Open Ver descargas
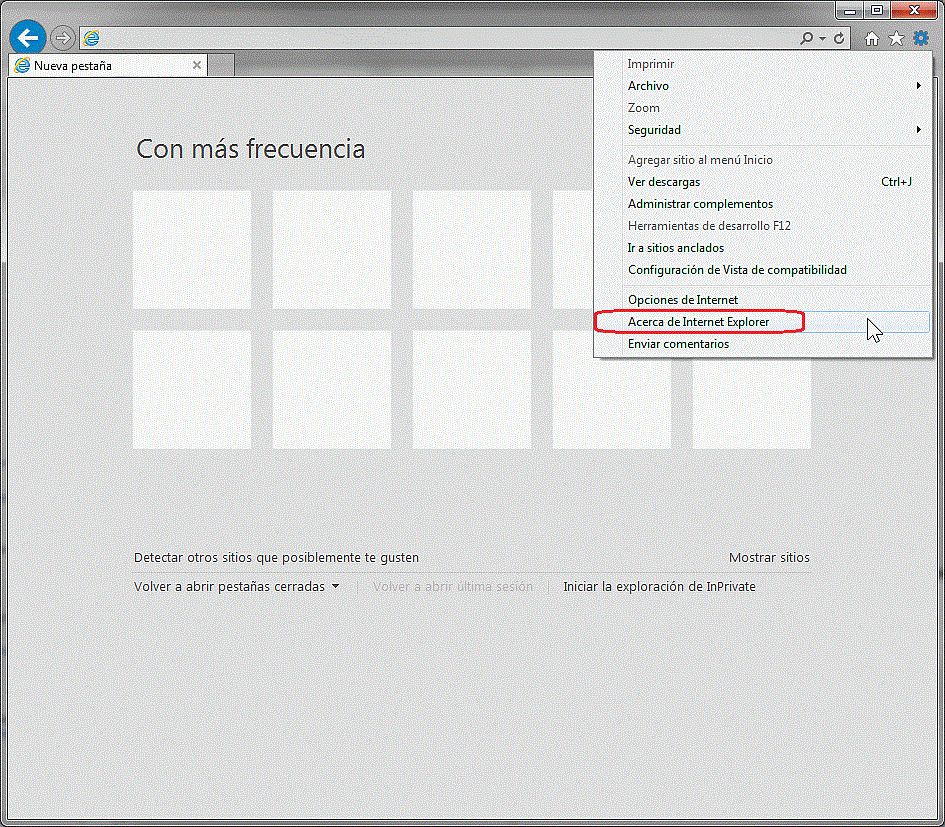This screenshot has width=945, height=827. [763, 181]
